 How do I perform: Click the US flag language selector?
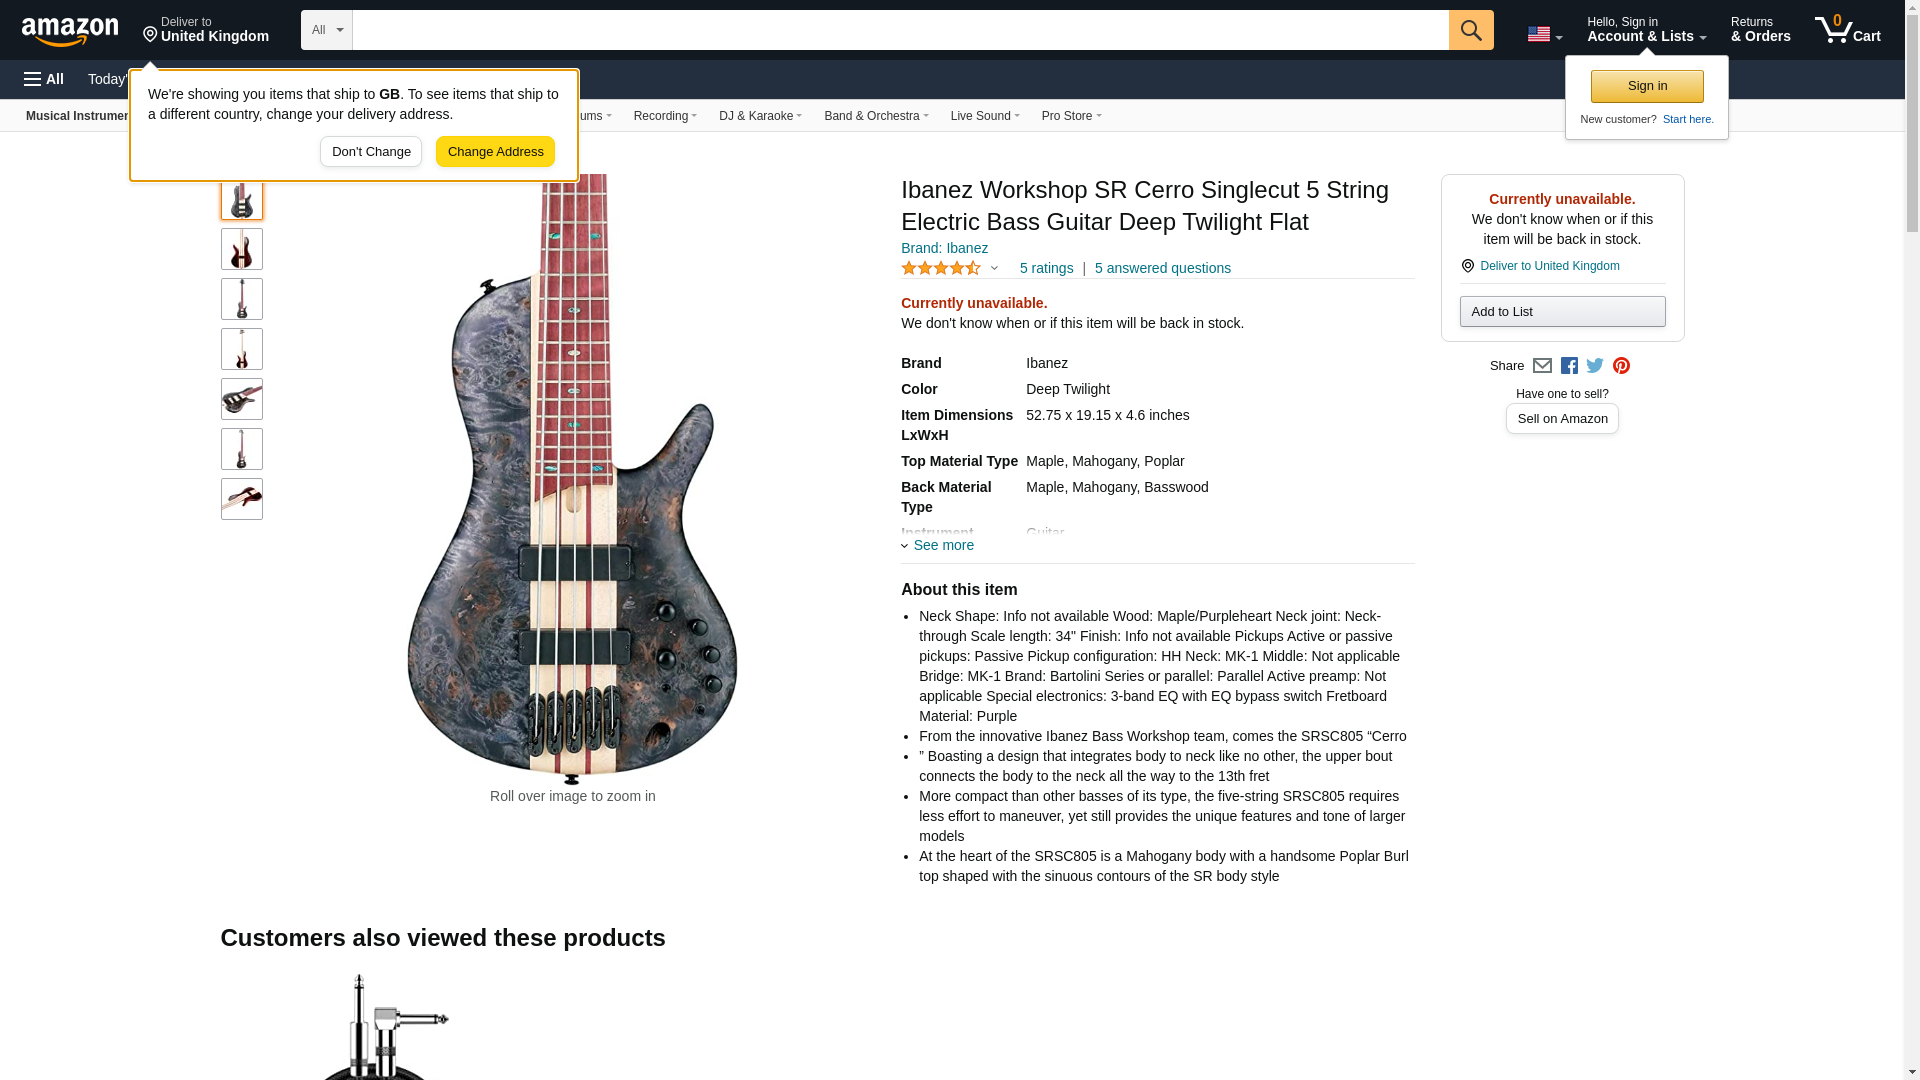pos(1544,34)
